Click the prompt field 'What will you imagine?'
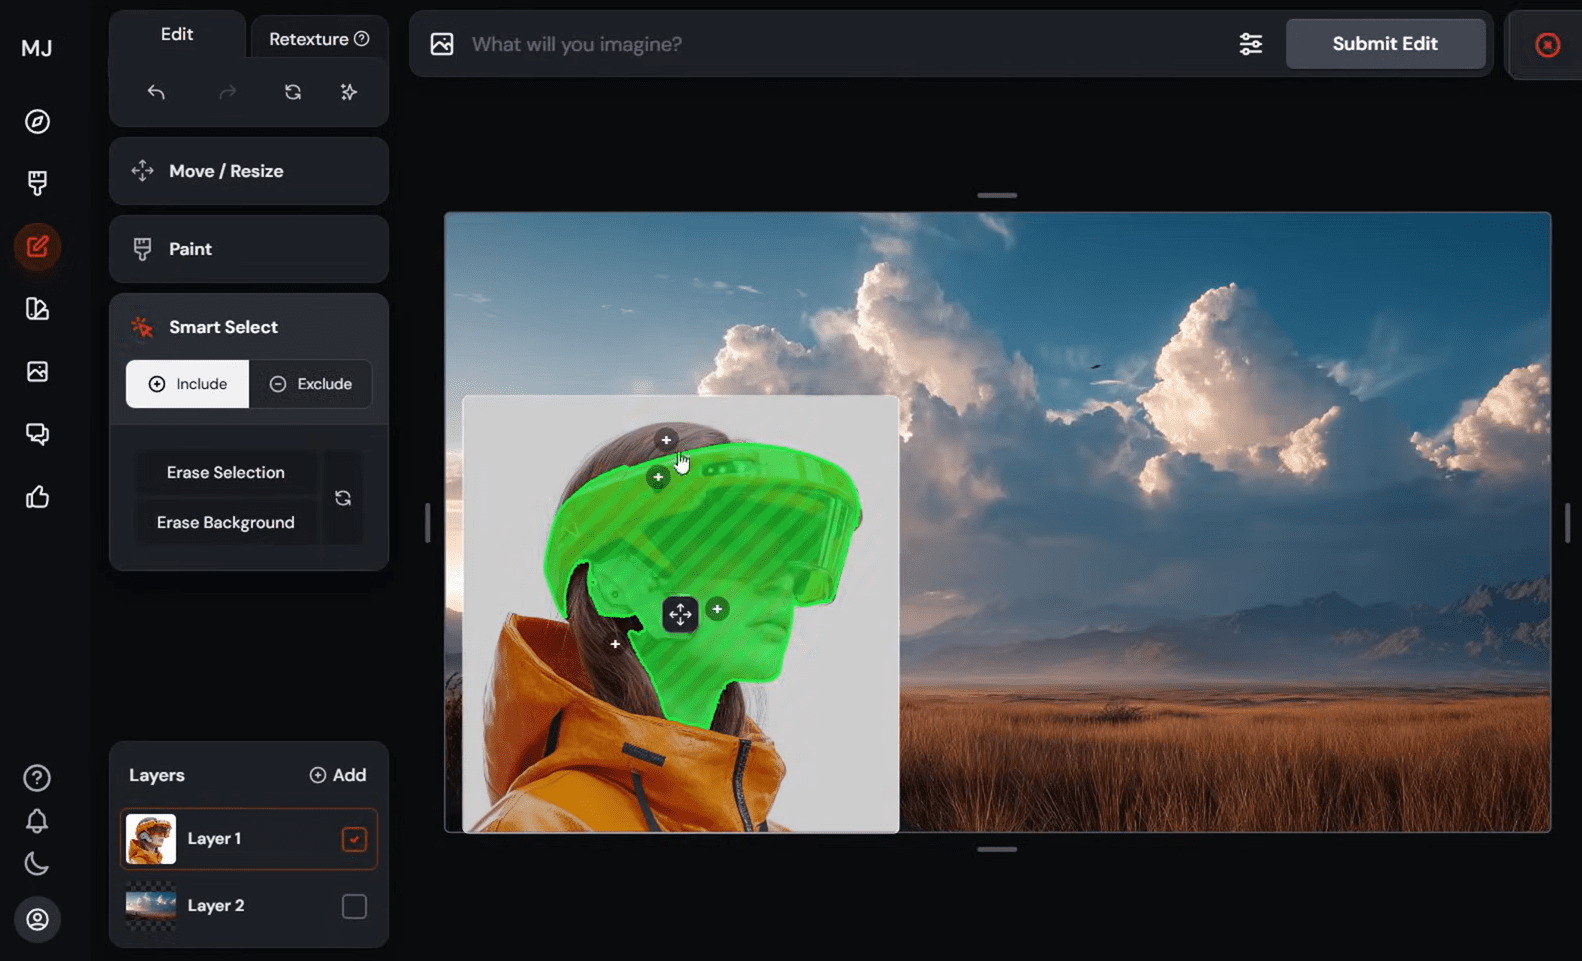The height and width of the screenshot is (961, 1582). pyautogui.click(x=840, y=44)
